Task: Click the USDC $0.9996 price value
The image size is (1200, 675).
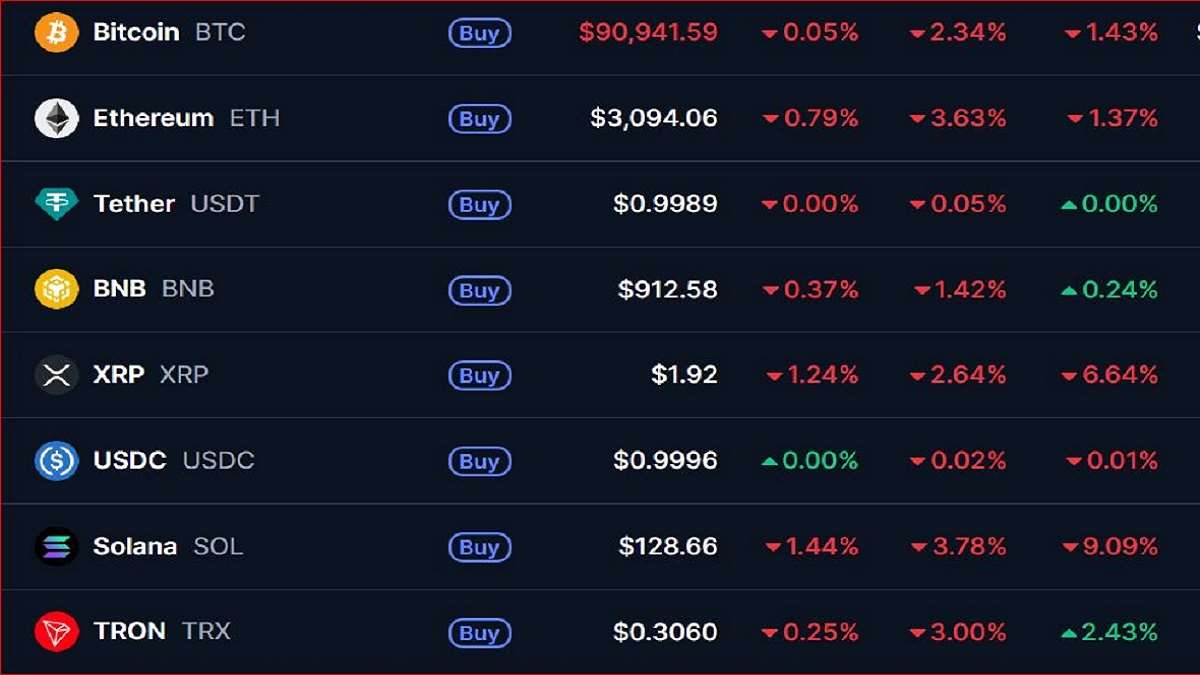Action: tap(665, 461)
